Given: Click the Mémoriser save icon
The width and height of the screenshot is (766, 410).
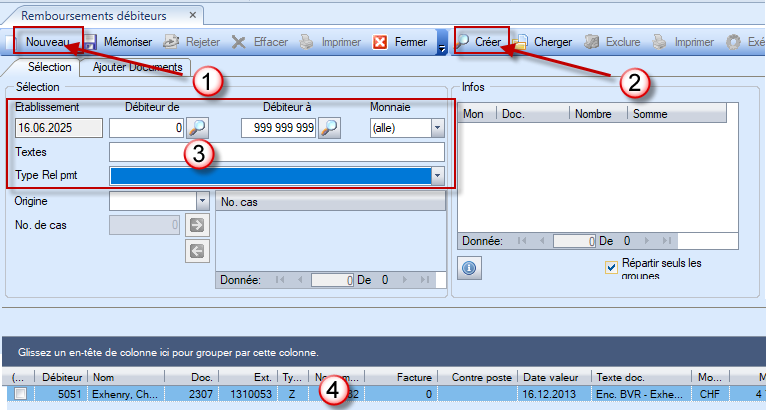Looking at the screenshot, I should (90, 42).
